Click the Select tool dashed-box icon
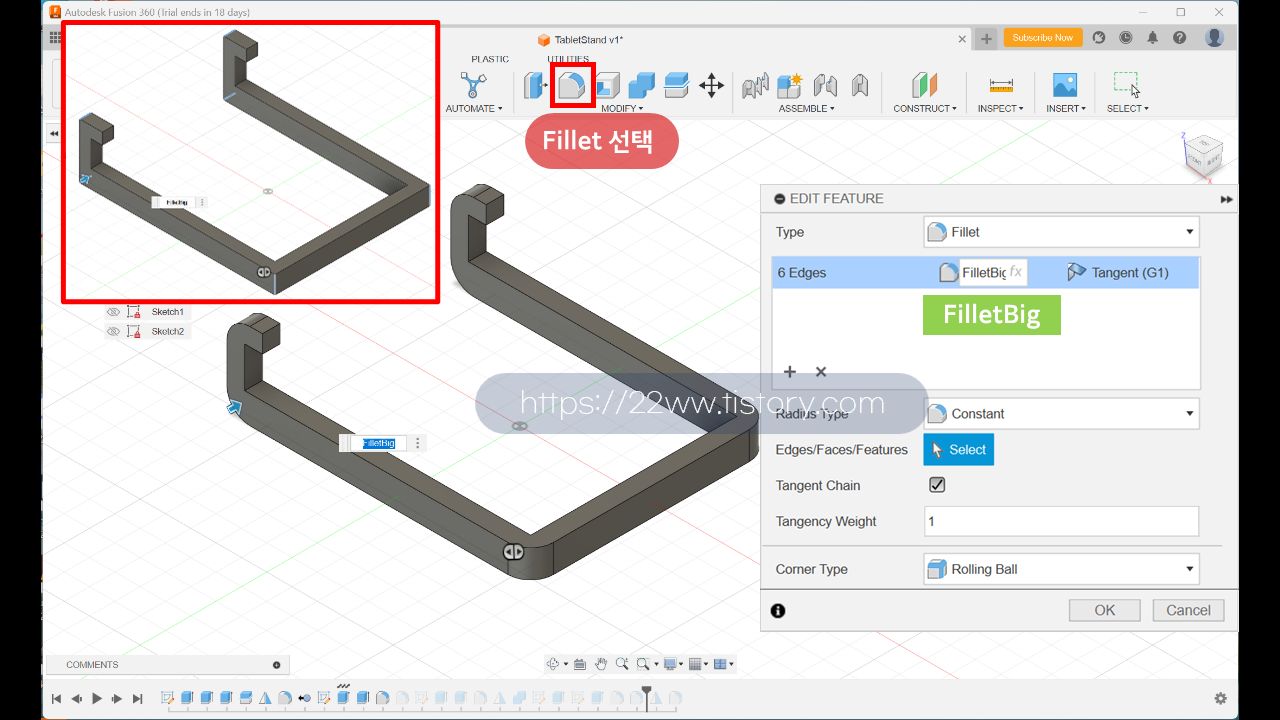This screenshot has width=1280, height=720. click(x=1127, y=85)
